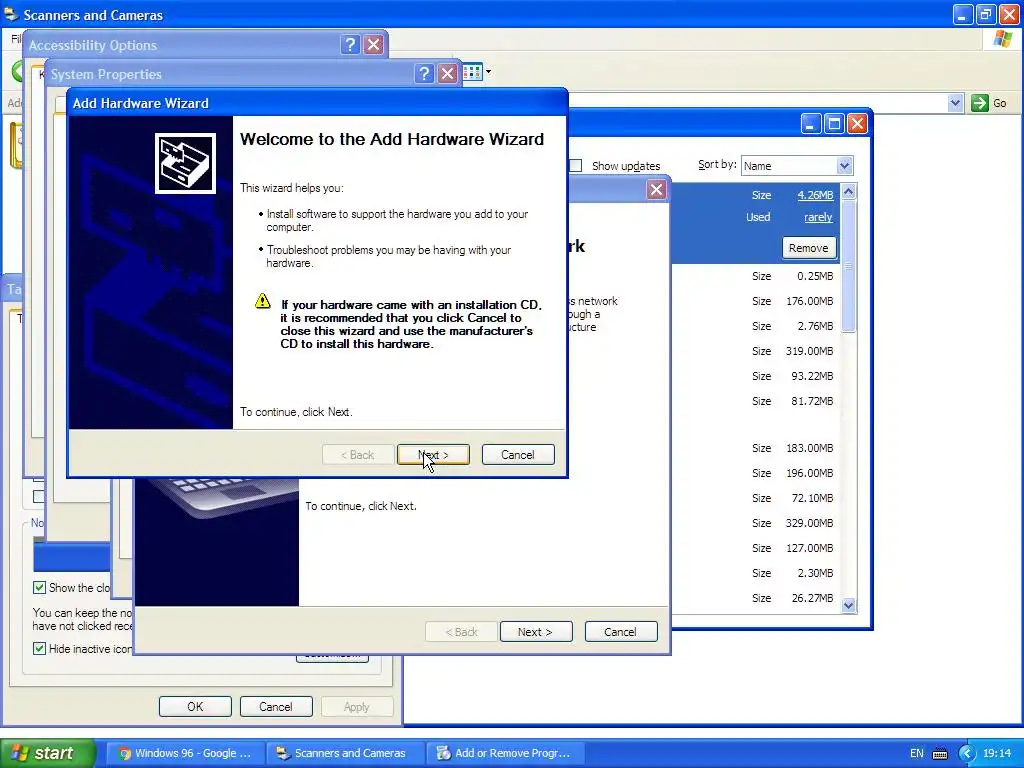
Task: Toggle Hide inactive icons checkbox
Action: [39, 648]
